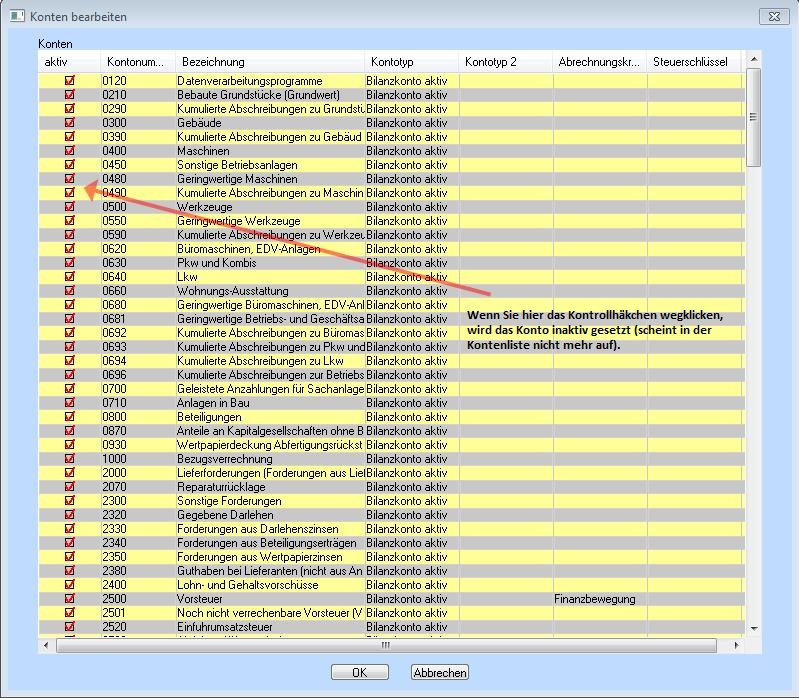Toggle aktiv checkbox for account 2500 Vorsteuer
The height and width of the screenshot is (698, 799).
point(70,598)
